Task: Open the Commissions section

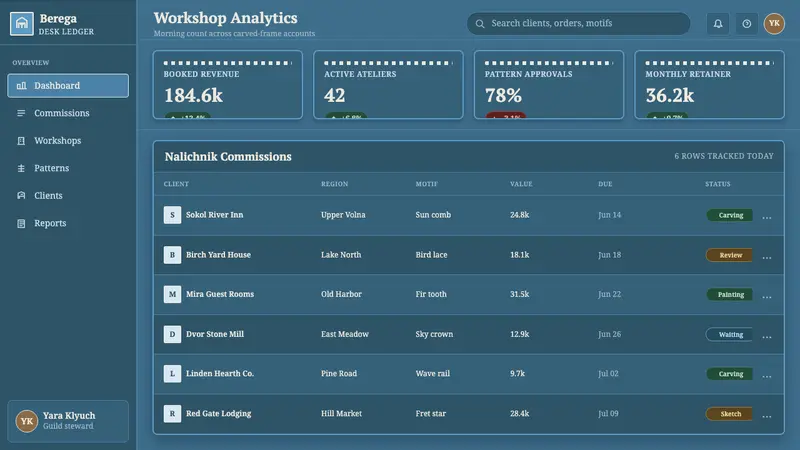Action: (x=68, y=113)
